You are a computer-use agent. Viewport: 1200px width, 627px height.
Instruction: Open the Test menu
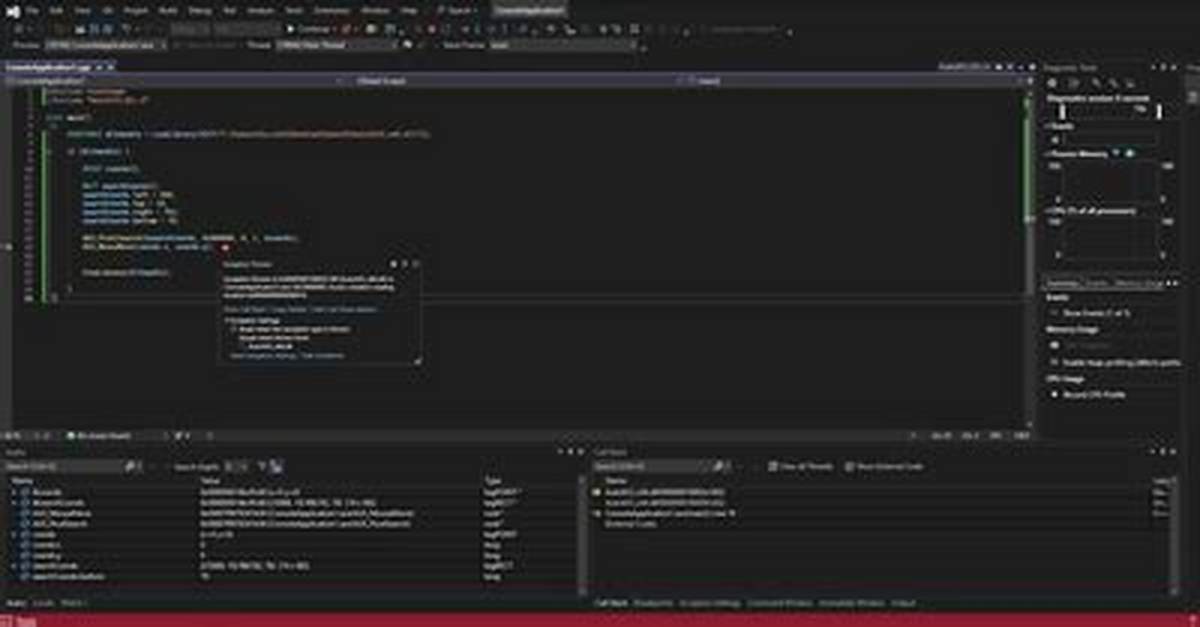[229, 10]
